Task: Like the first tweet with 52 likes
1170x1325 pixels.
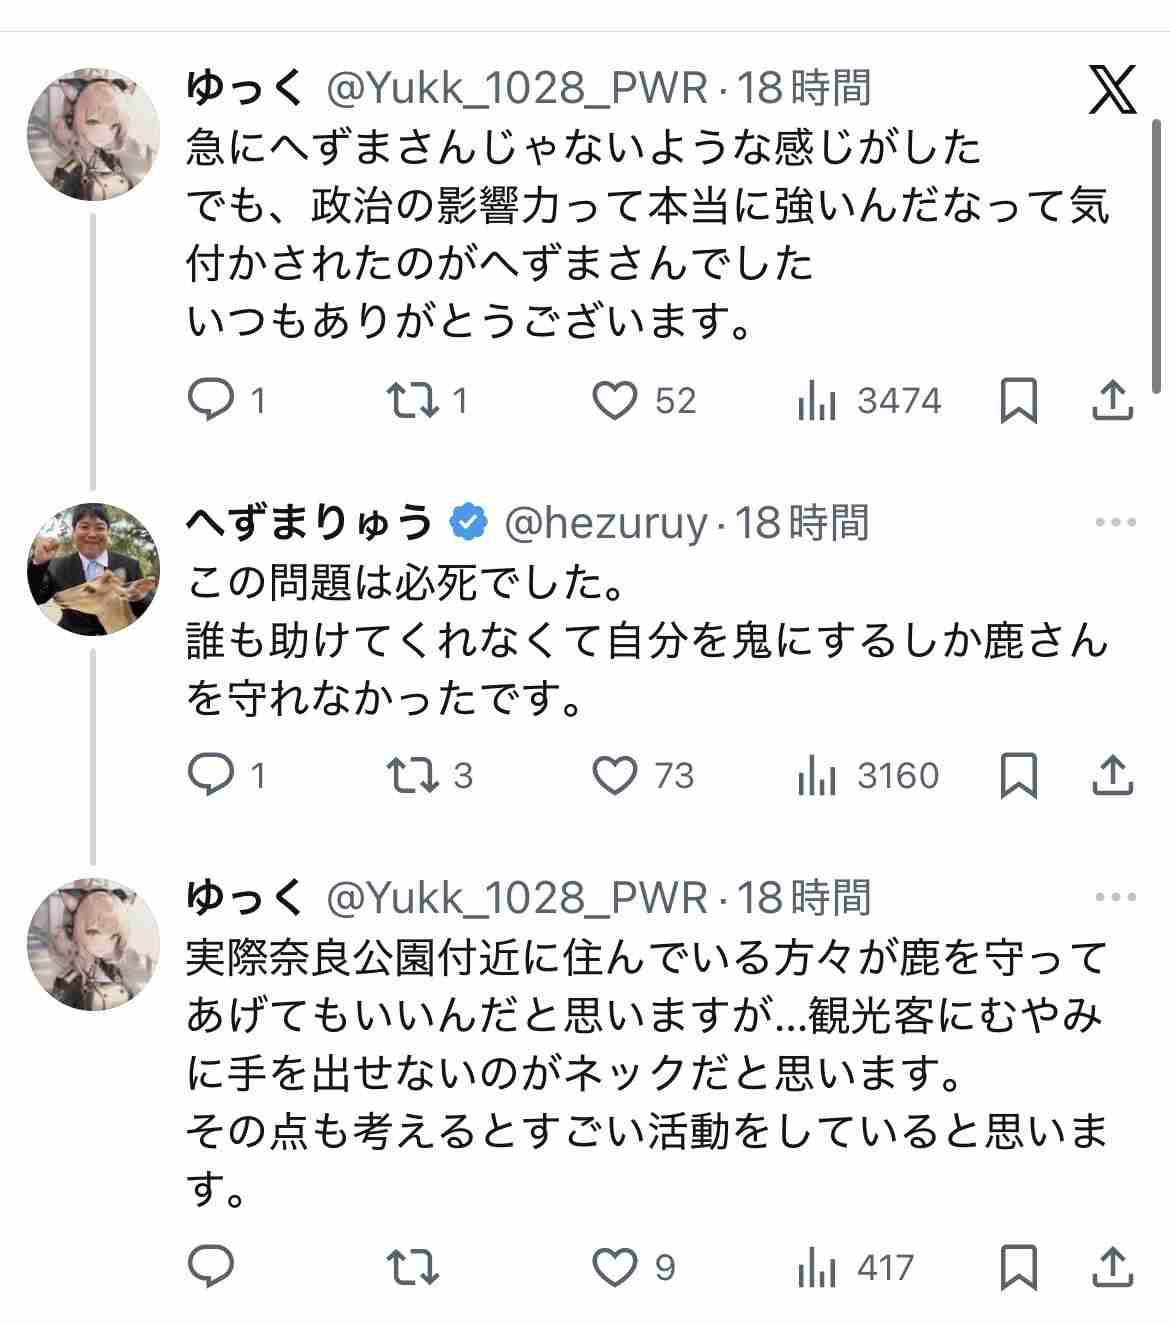Action: click(x=615, y=401)
